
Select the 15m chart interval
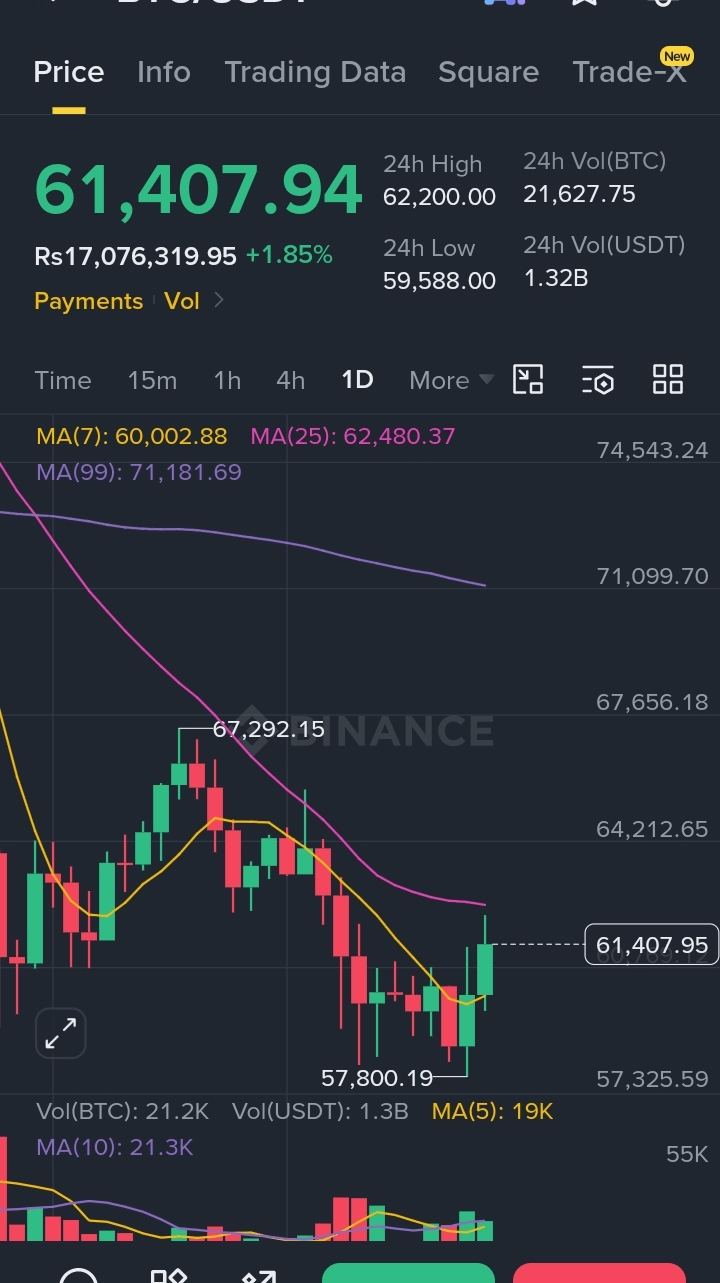[152, 380]
